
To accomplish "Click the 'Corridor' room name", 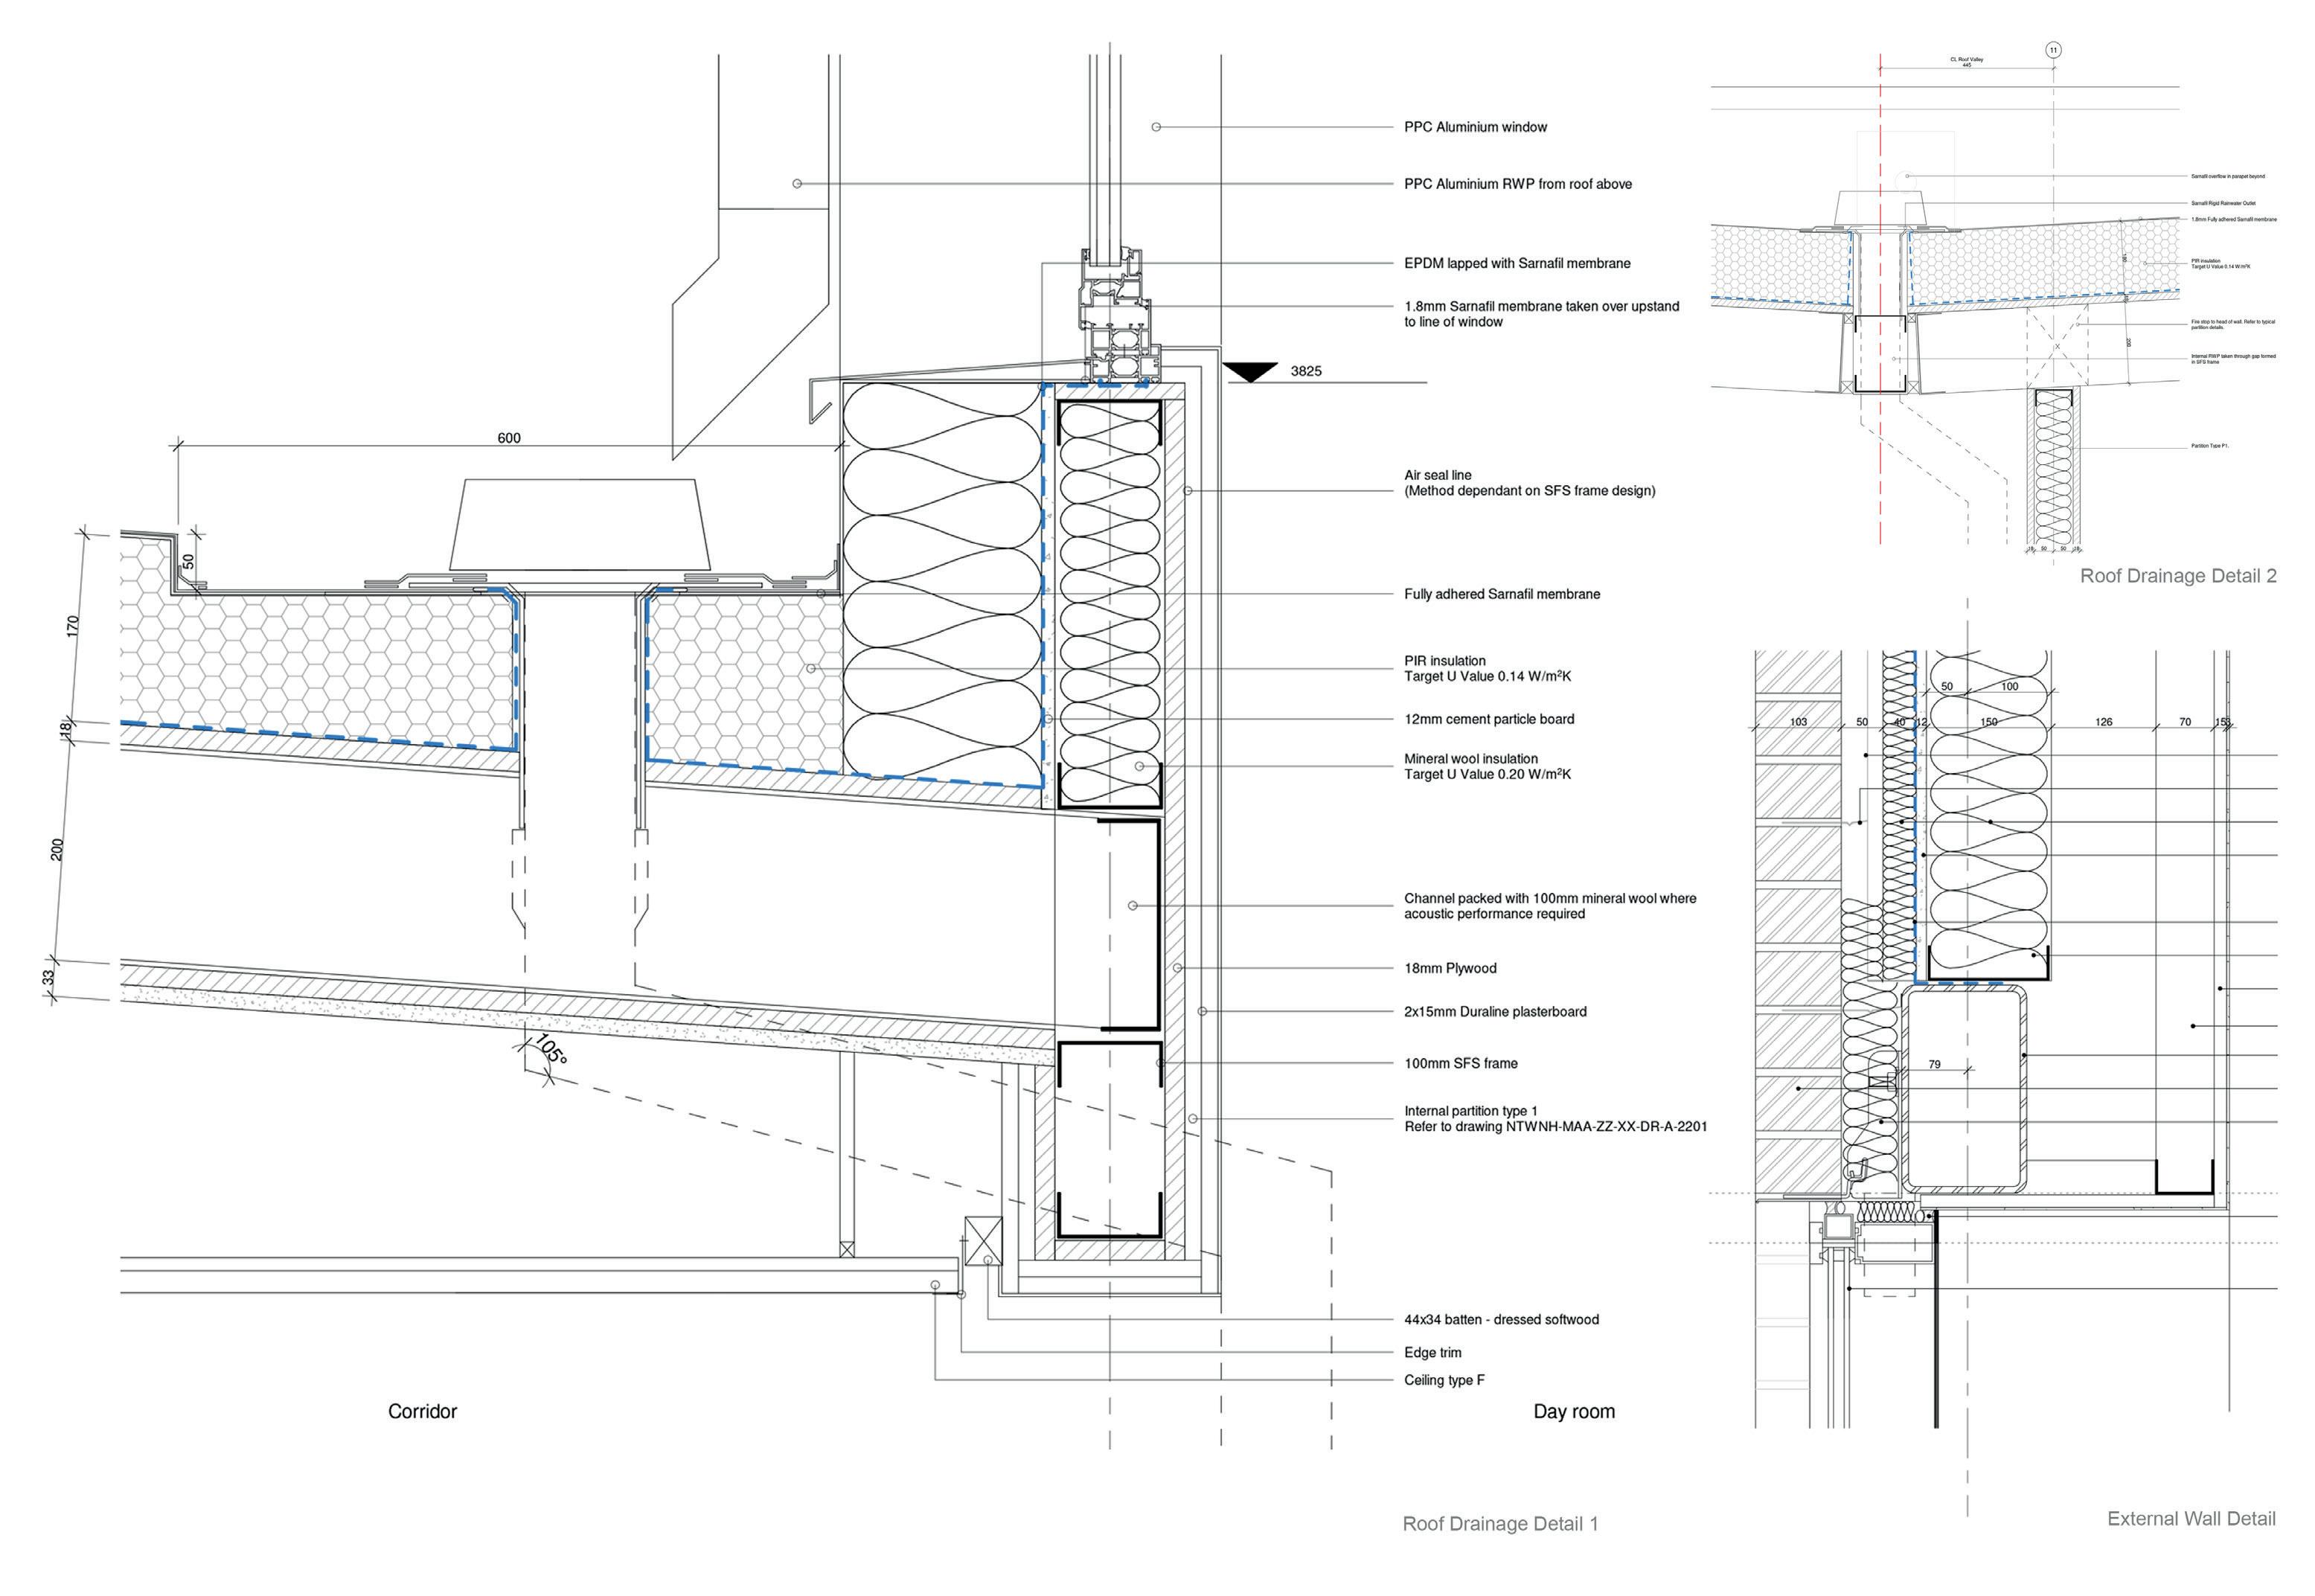I will tap(422, 1411).
